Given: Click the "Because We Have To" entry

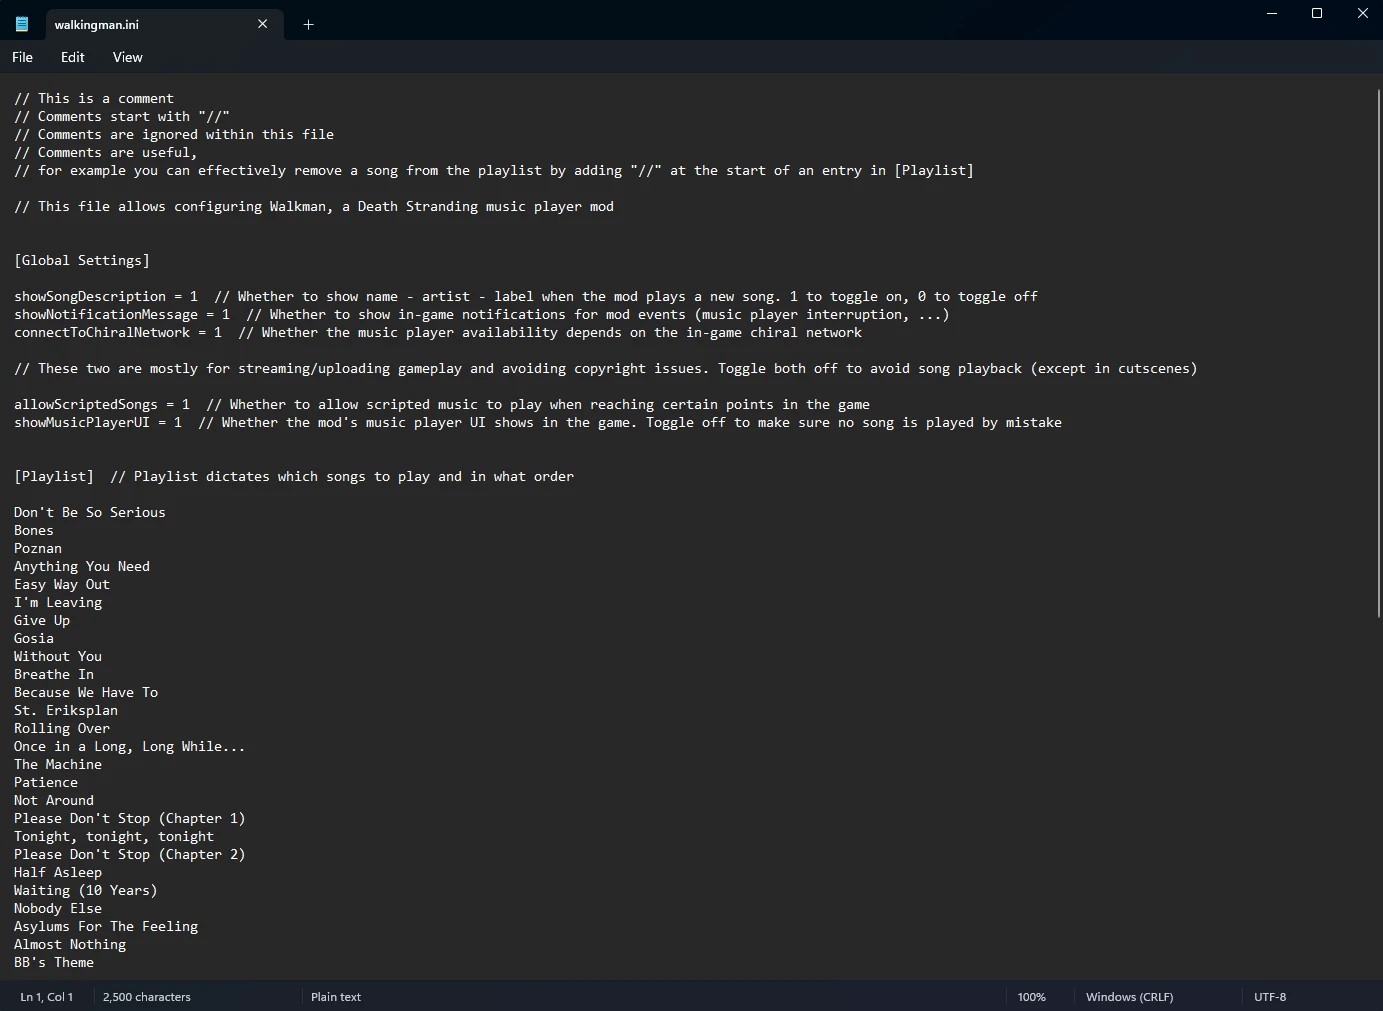Looking at the screenshot, I should pyautogui.click(x=86, y=692).
